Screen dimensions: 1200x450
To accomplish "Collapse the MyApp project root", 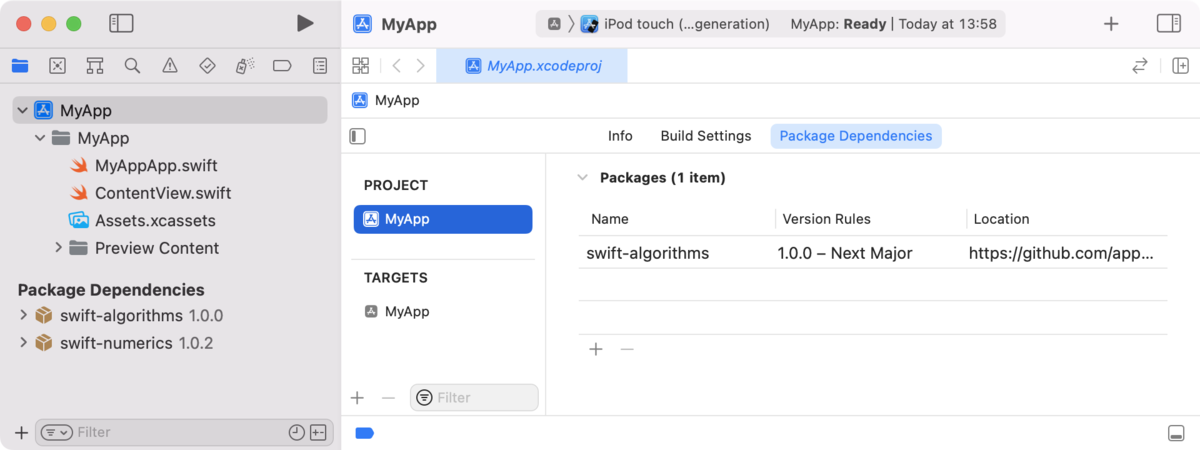I will click(x=22, y=111).
